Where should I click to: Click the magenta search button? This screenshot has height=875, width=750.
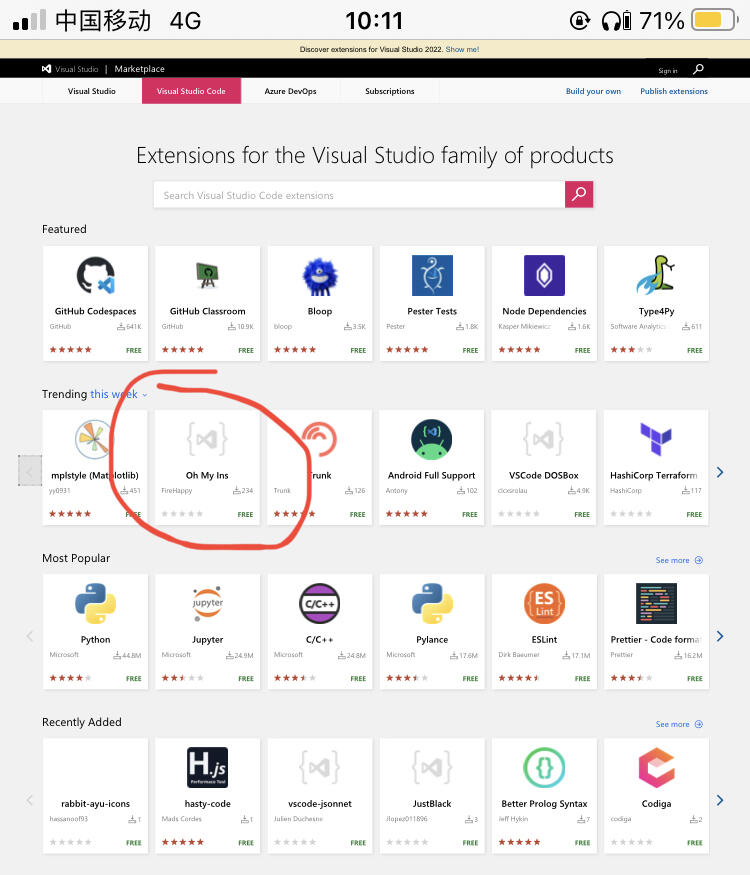pos(579,195)
